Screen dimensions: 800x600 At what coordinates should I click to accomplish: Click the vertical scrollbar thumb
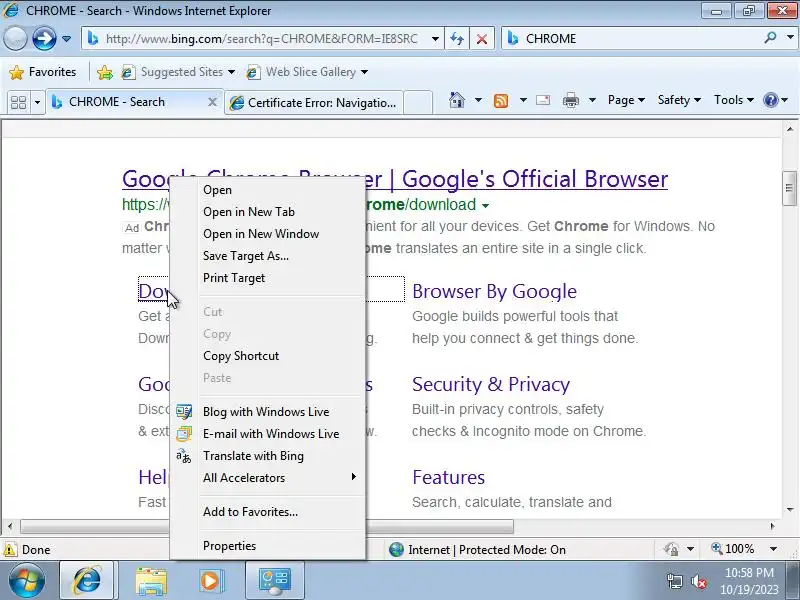click(789, 188)
